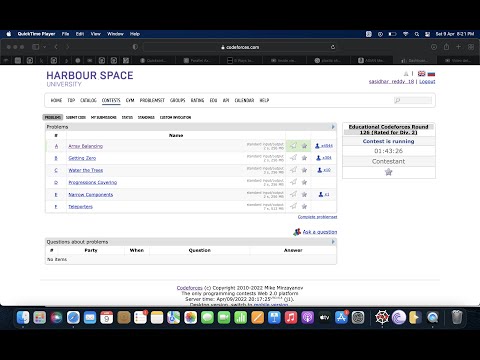
Task: Collapse the Questions about problems panel arrow
Action: pos(333,242)
